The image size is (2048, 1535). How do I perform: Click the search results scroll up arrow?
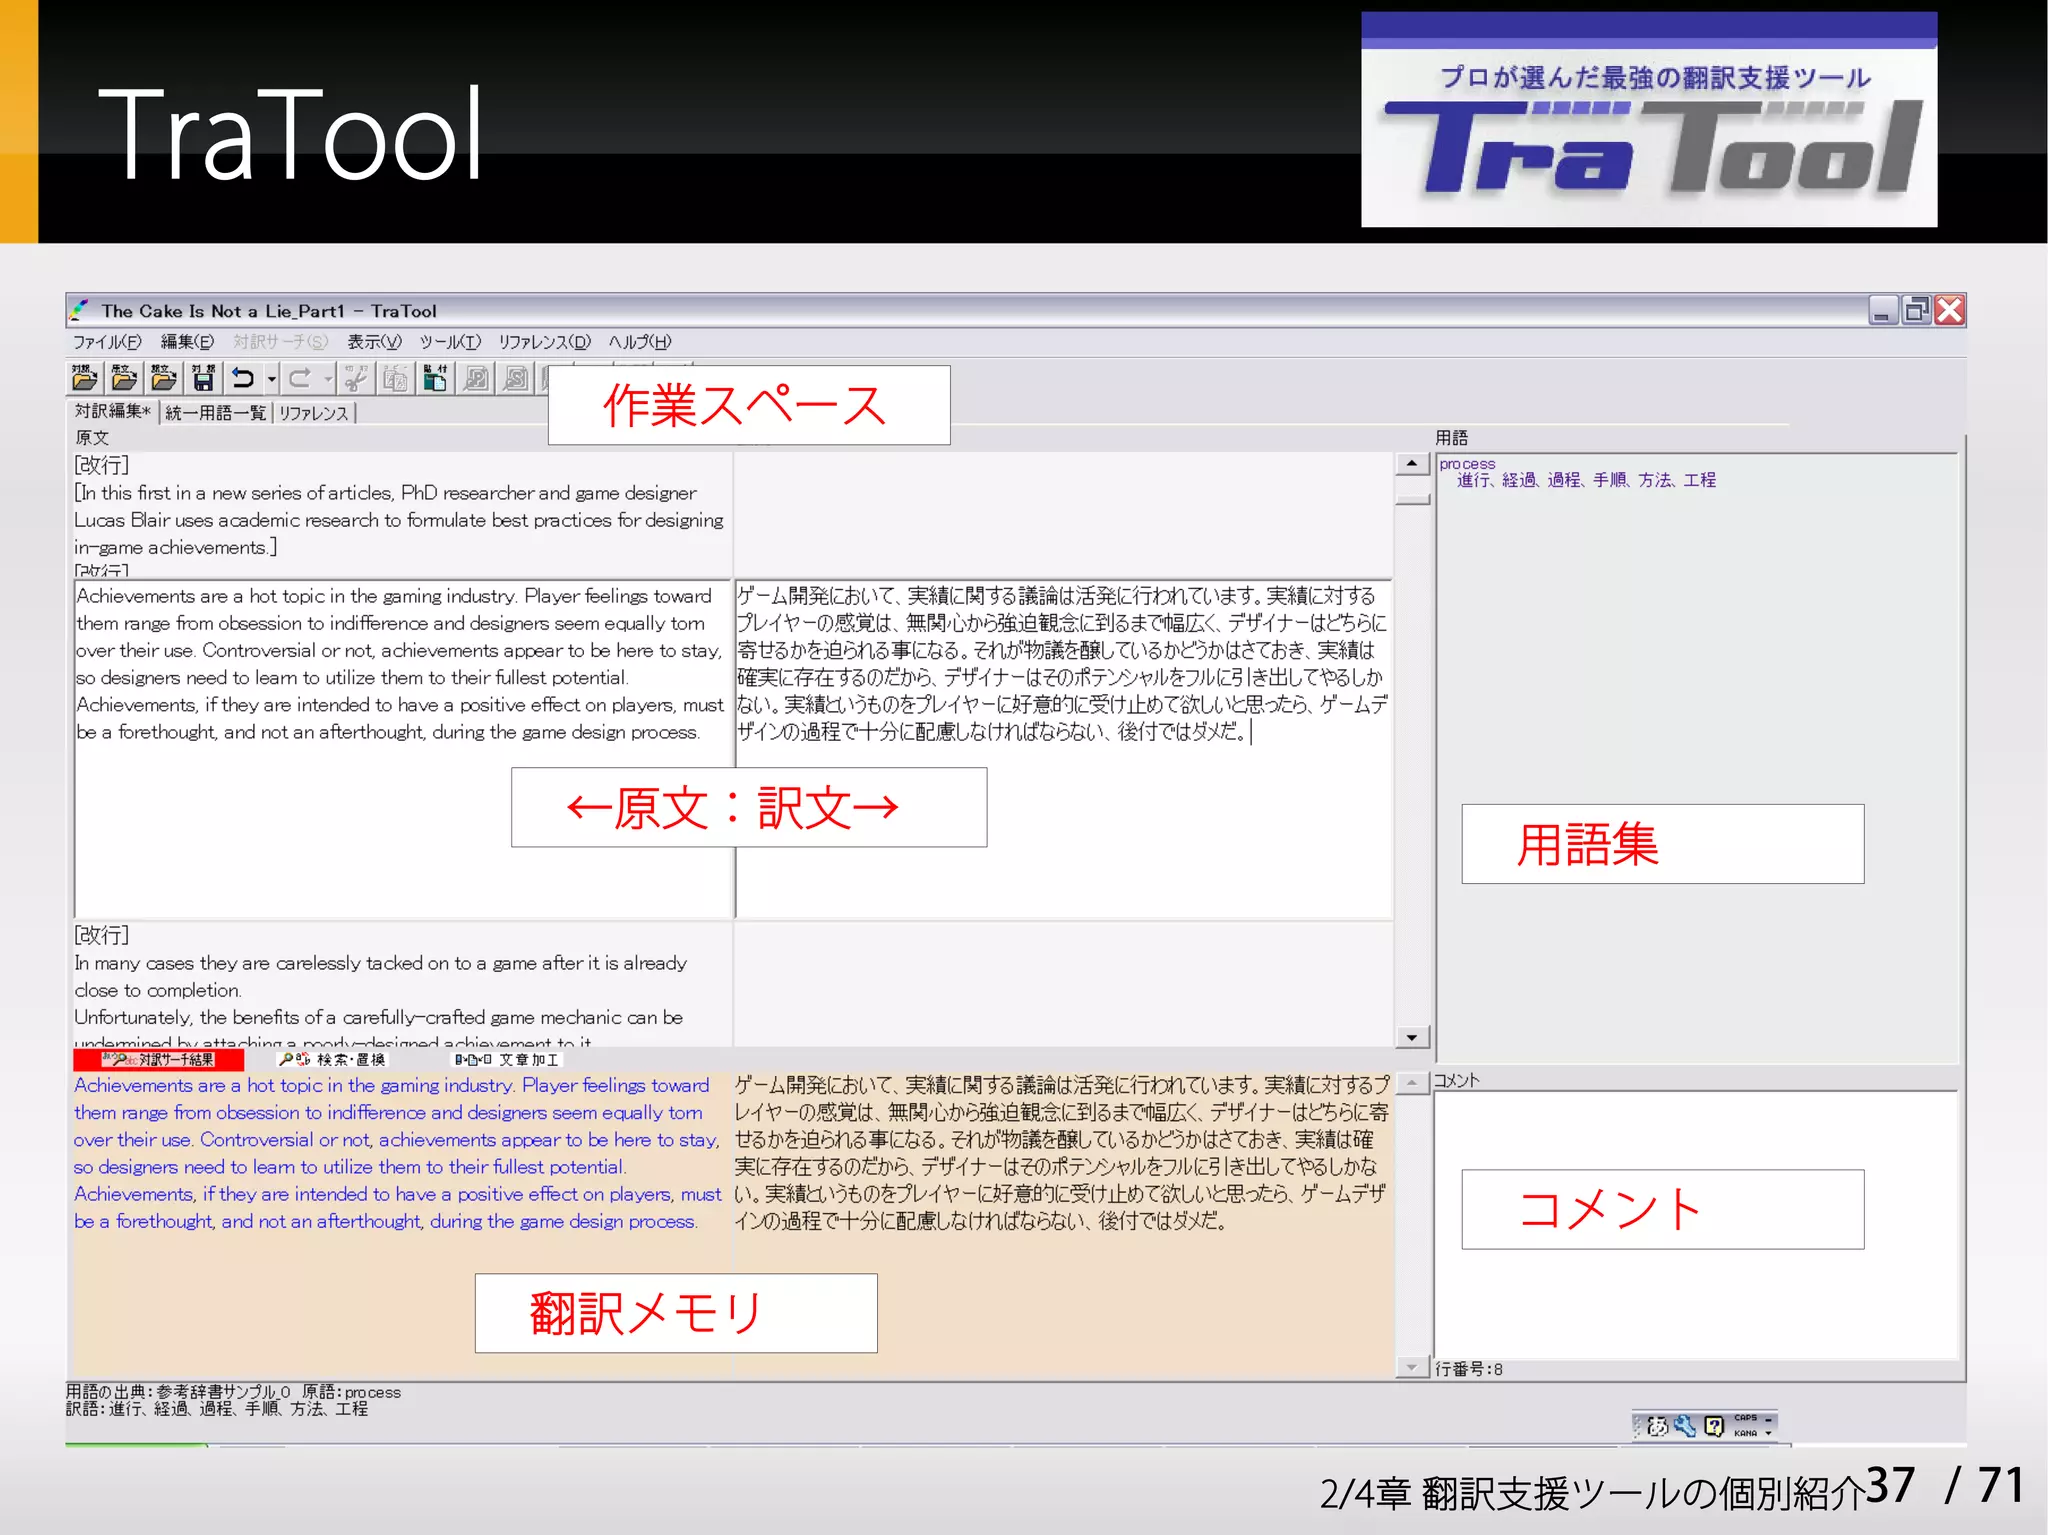[1411, 1083]
